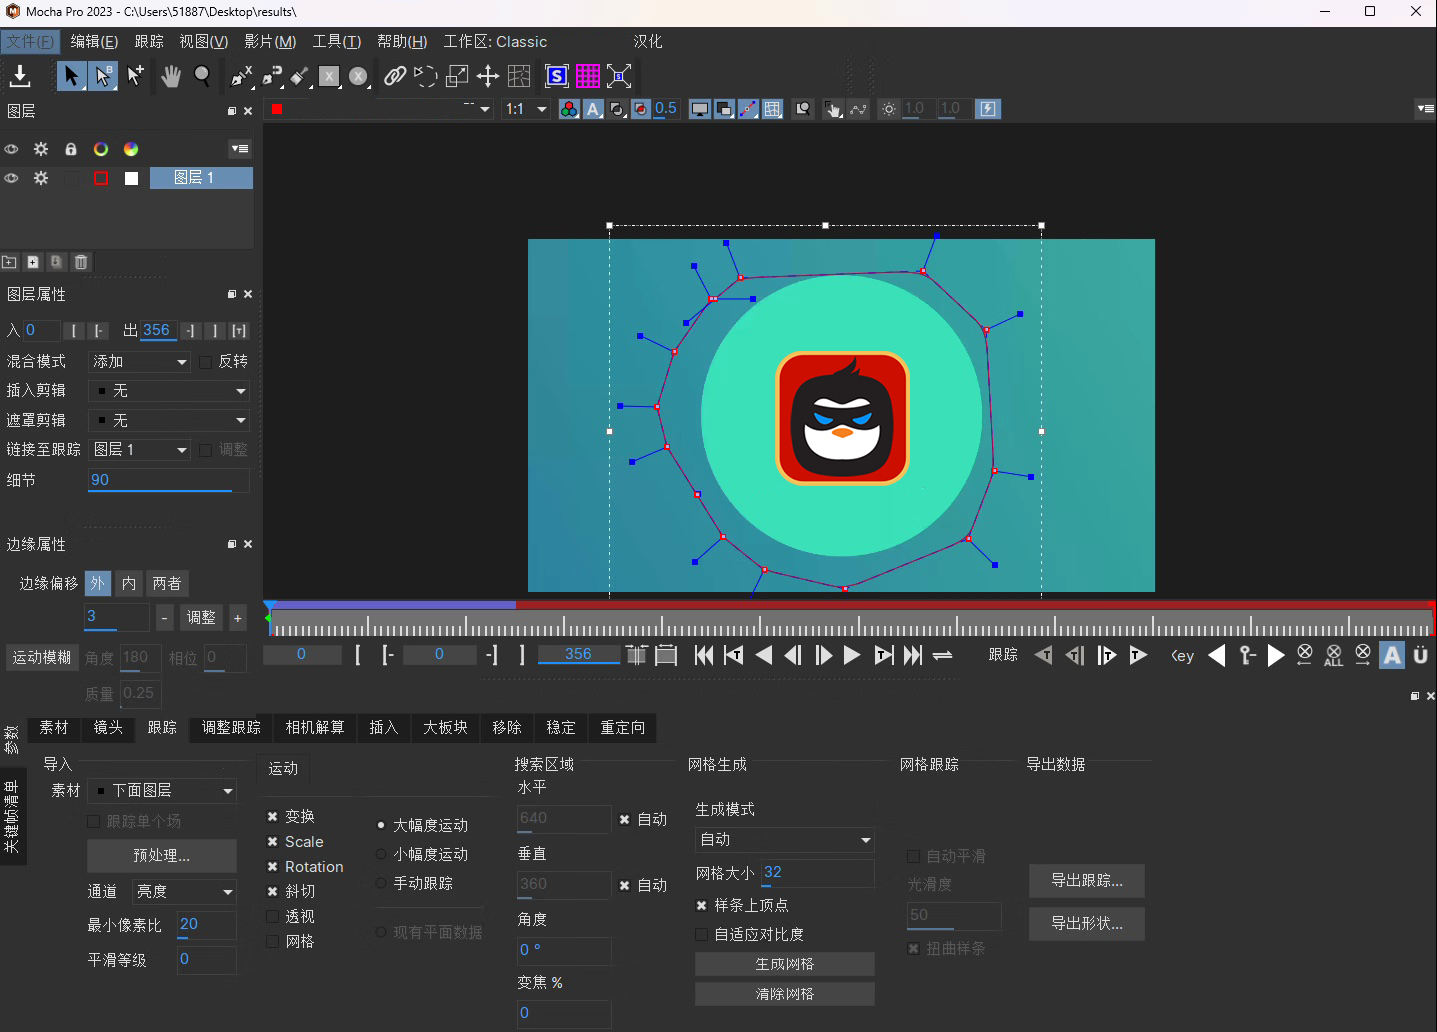Toggle the magenta planar grid icon
Screen dimensions: 1437x1032
[588, 76]
